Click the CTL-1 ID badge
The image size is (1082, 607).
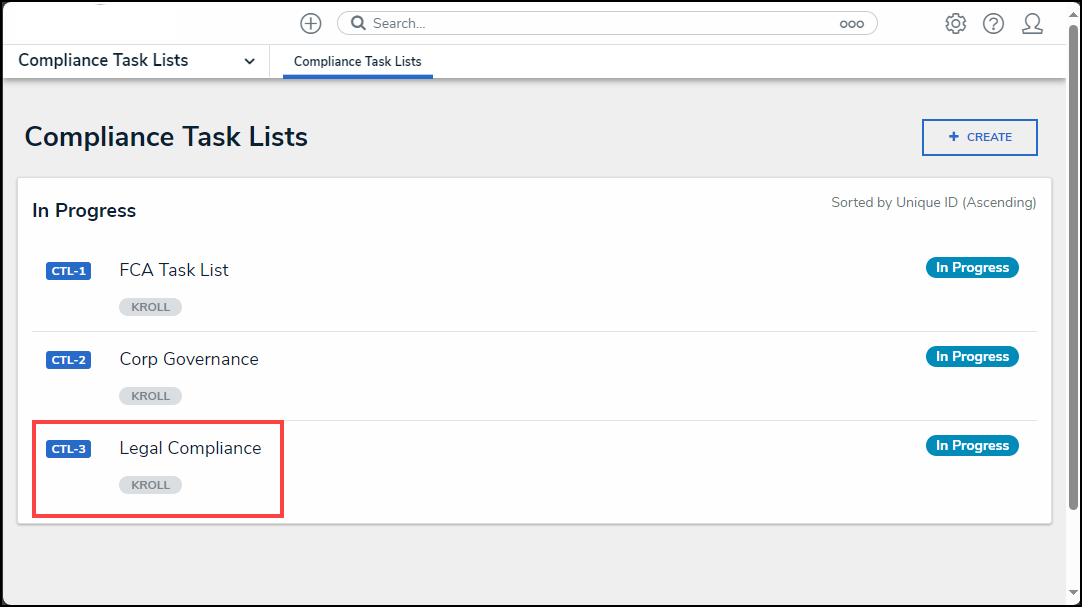tap(68, 271)
